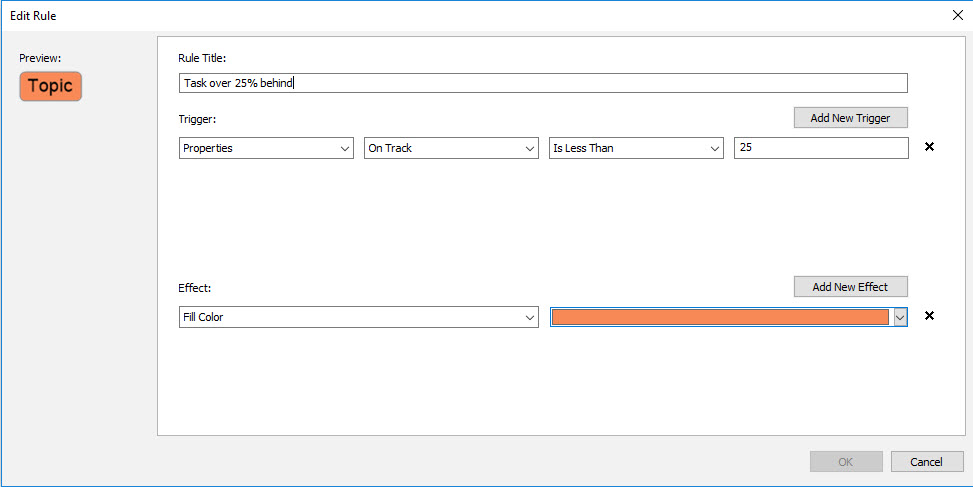Click the orange Topic preview shape
The image size is (973, 487).
[50, 86]
